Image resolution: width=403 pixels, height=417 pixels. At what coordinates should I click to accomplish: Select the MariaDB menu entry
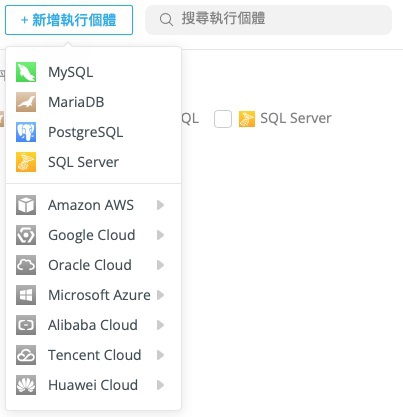pos(93,102)
